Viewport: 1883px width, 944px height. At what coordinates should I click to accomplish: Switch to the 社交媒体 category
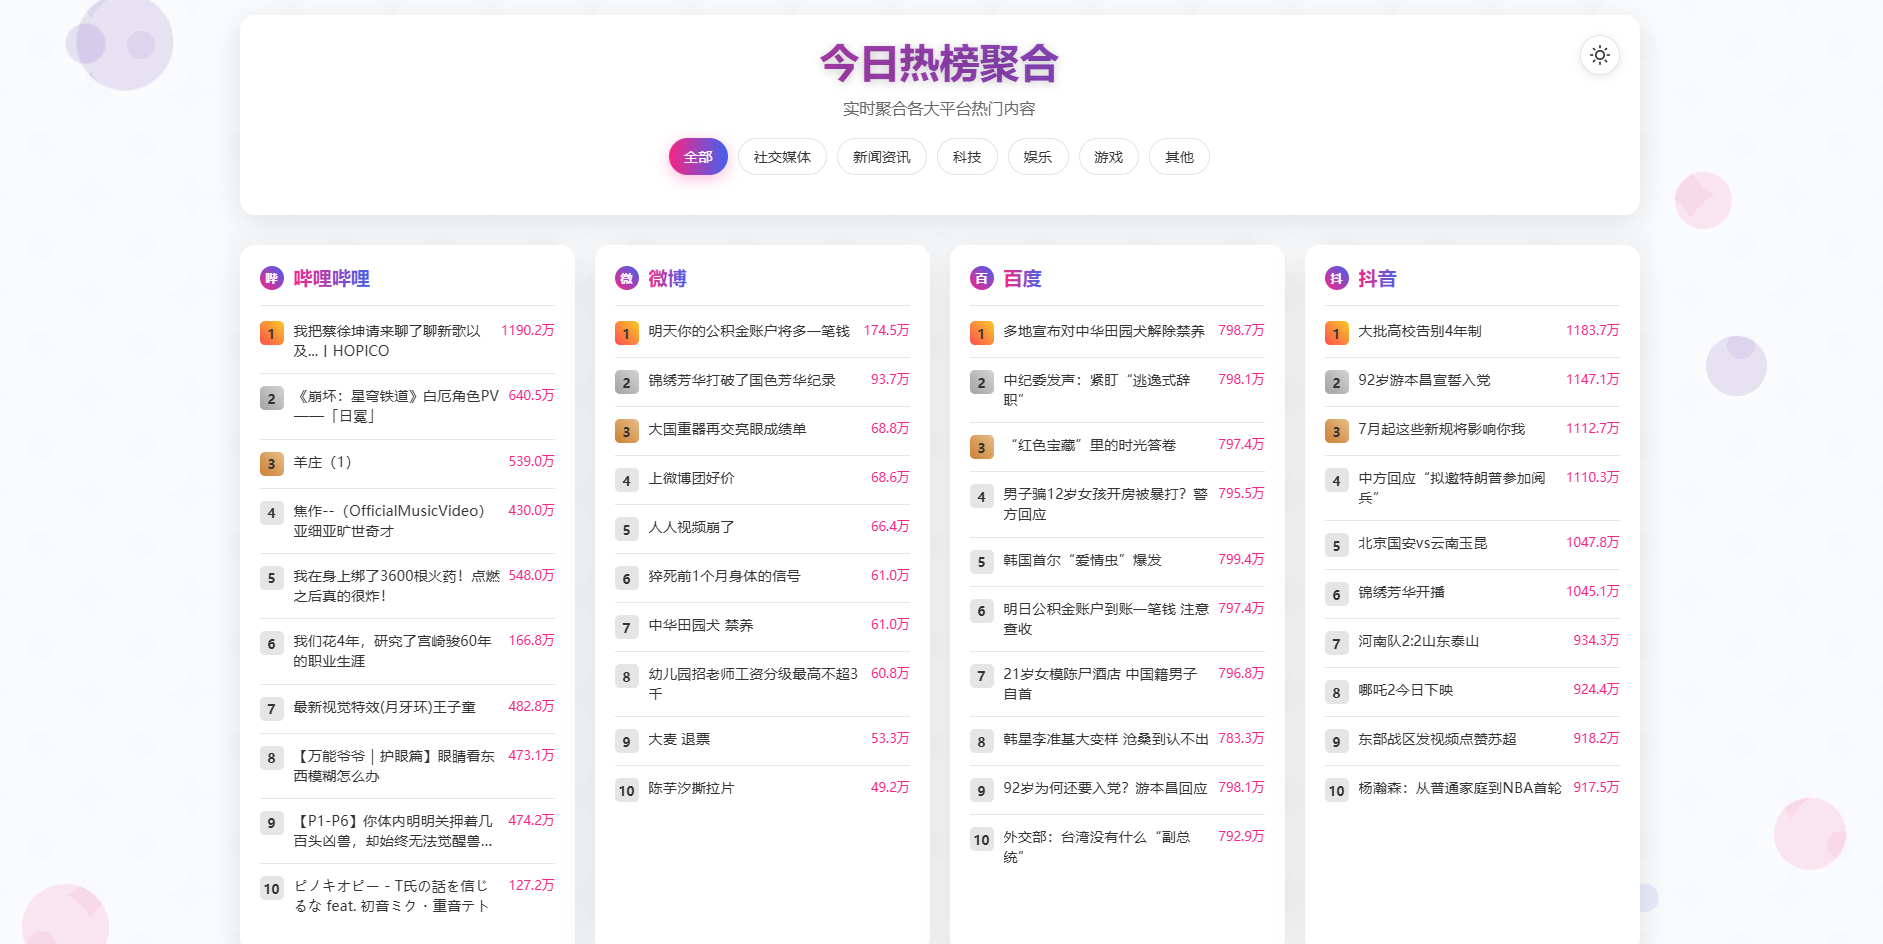point(782,157)
